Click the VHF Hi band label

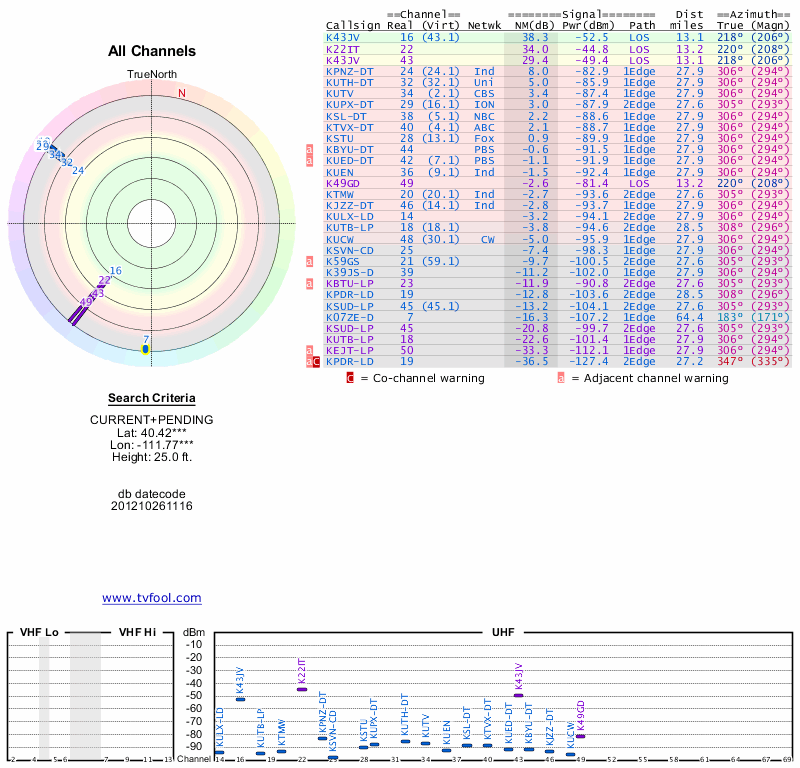(x=138, y=632)
